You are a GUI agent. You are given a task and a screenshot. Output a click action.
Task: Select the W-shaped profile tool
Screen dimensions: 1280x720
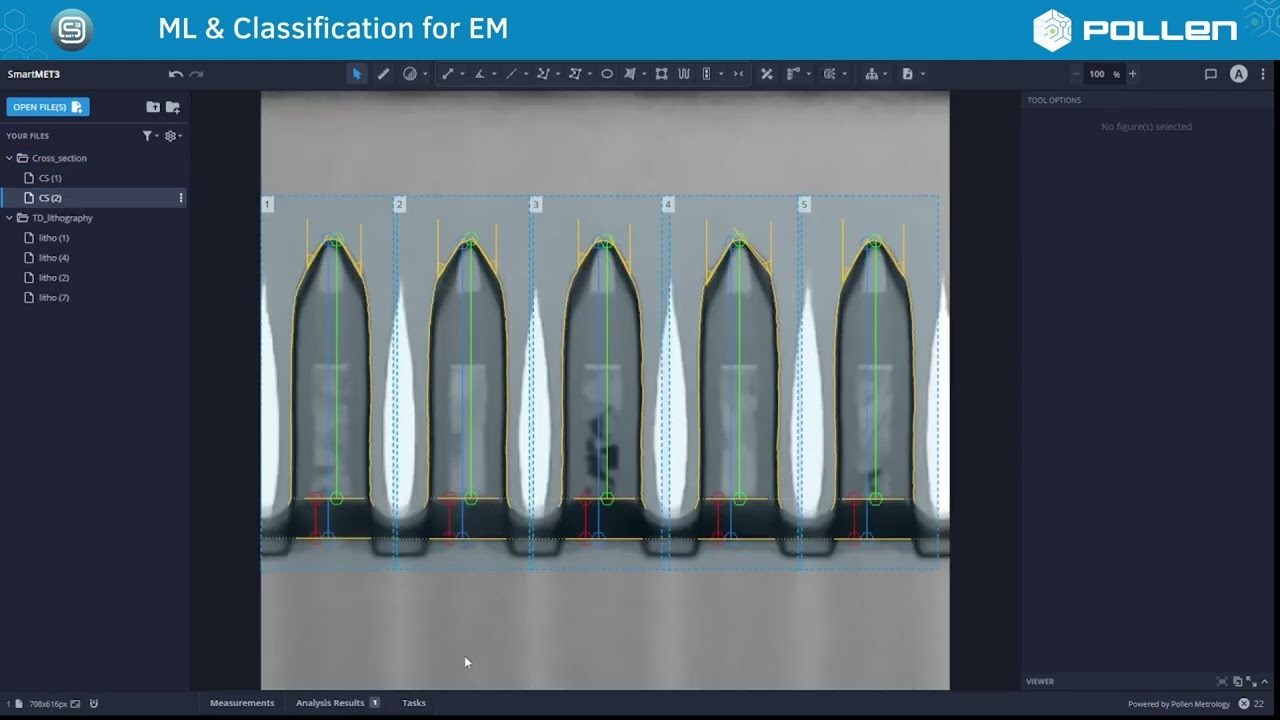click(684, 74)
